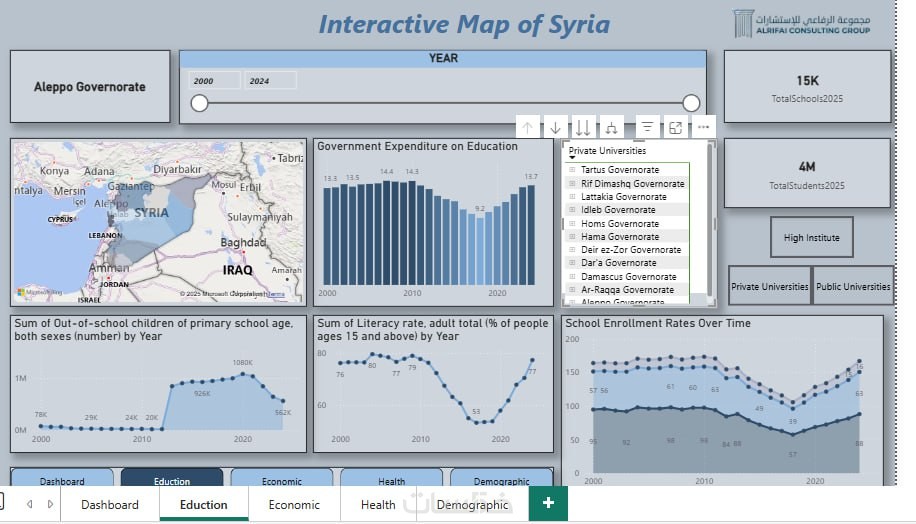Click the start year 2000 input box

pos(214,81)
